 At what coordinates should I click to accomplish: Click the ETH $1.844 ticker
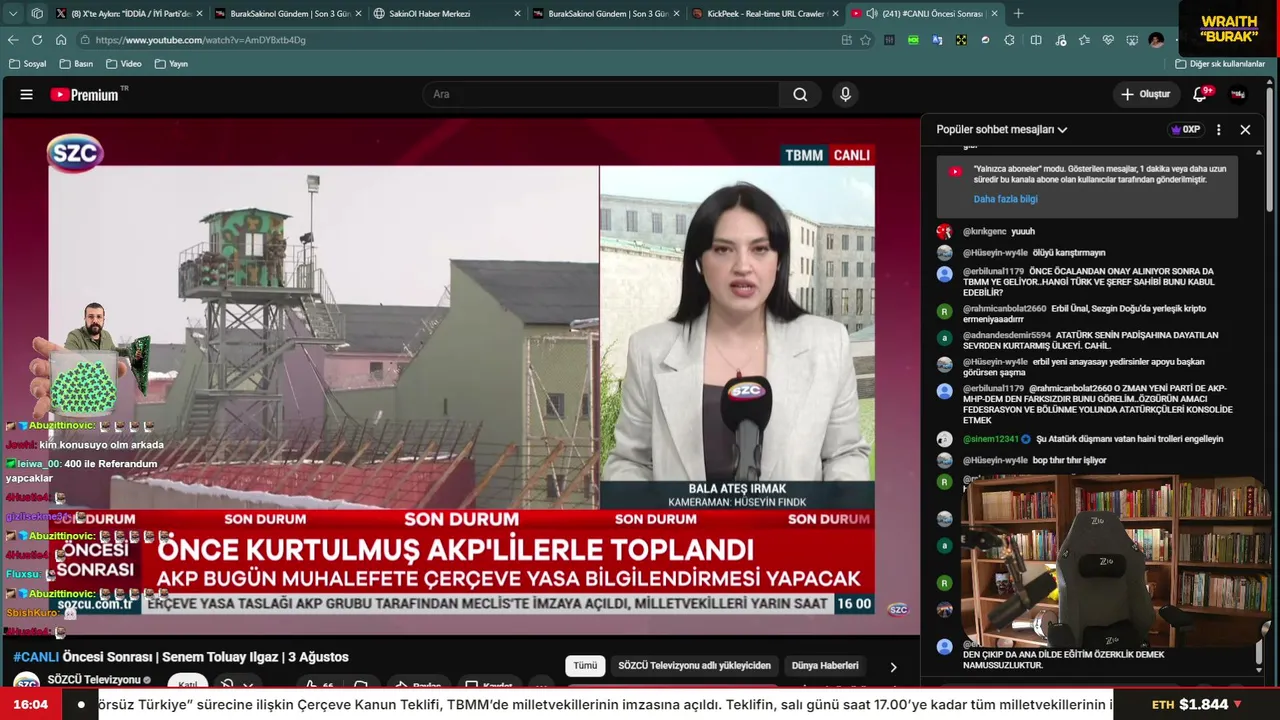1196,704
